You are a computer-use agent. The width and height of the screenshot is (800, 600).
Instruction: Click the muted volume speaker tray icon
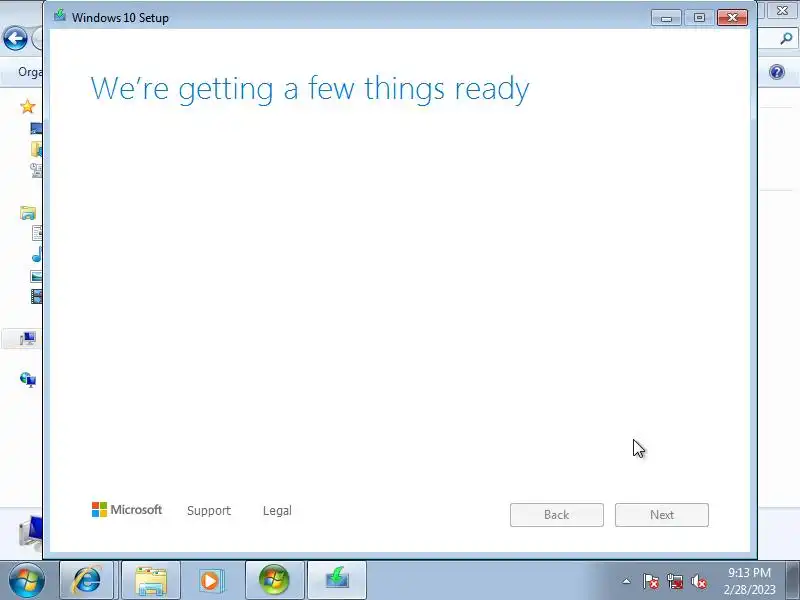coord(698,581)
